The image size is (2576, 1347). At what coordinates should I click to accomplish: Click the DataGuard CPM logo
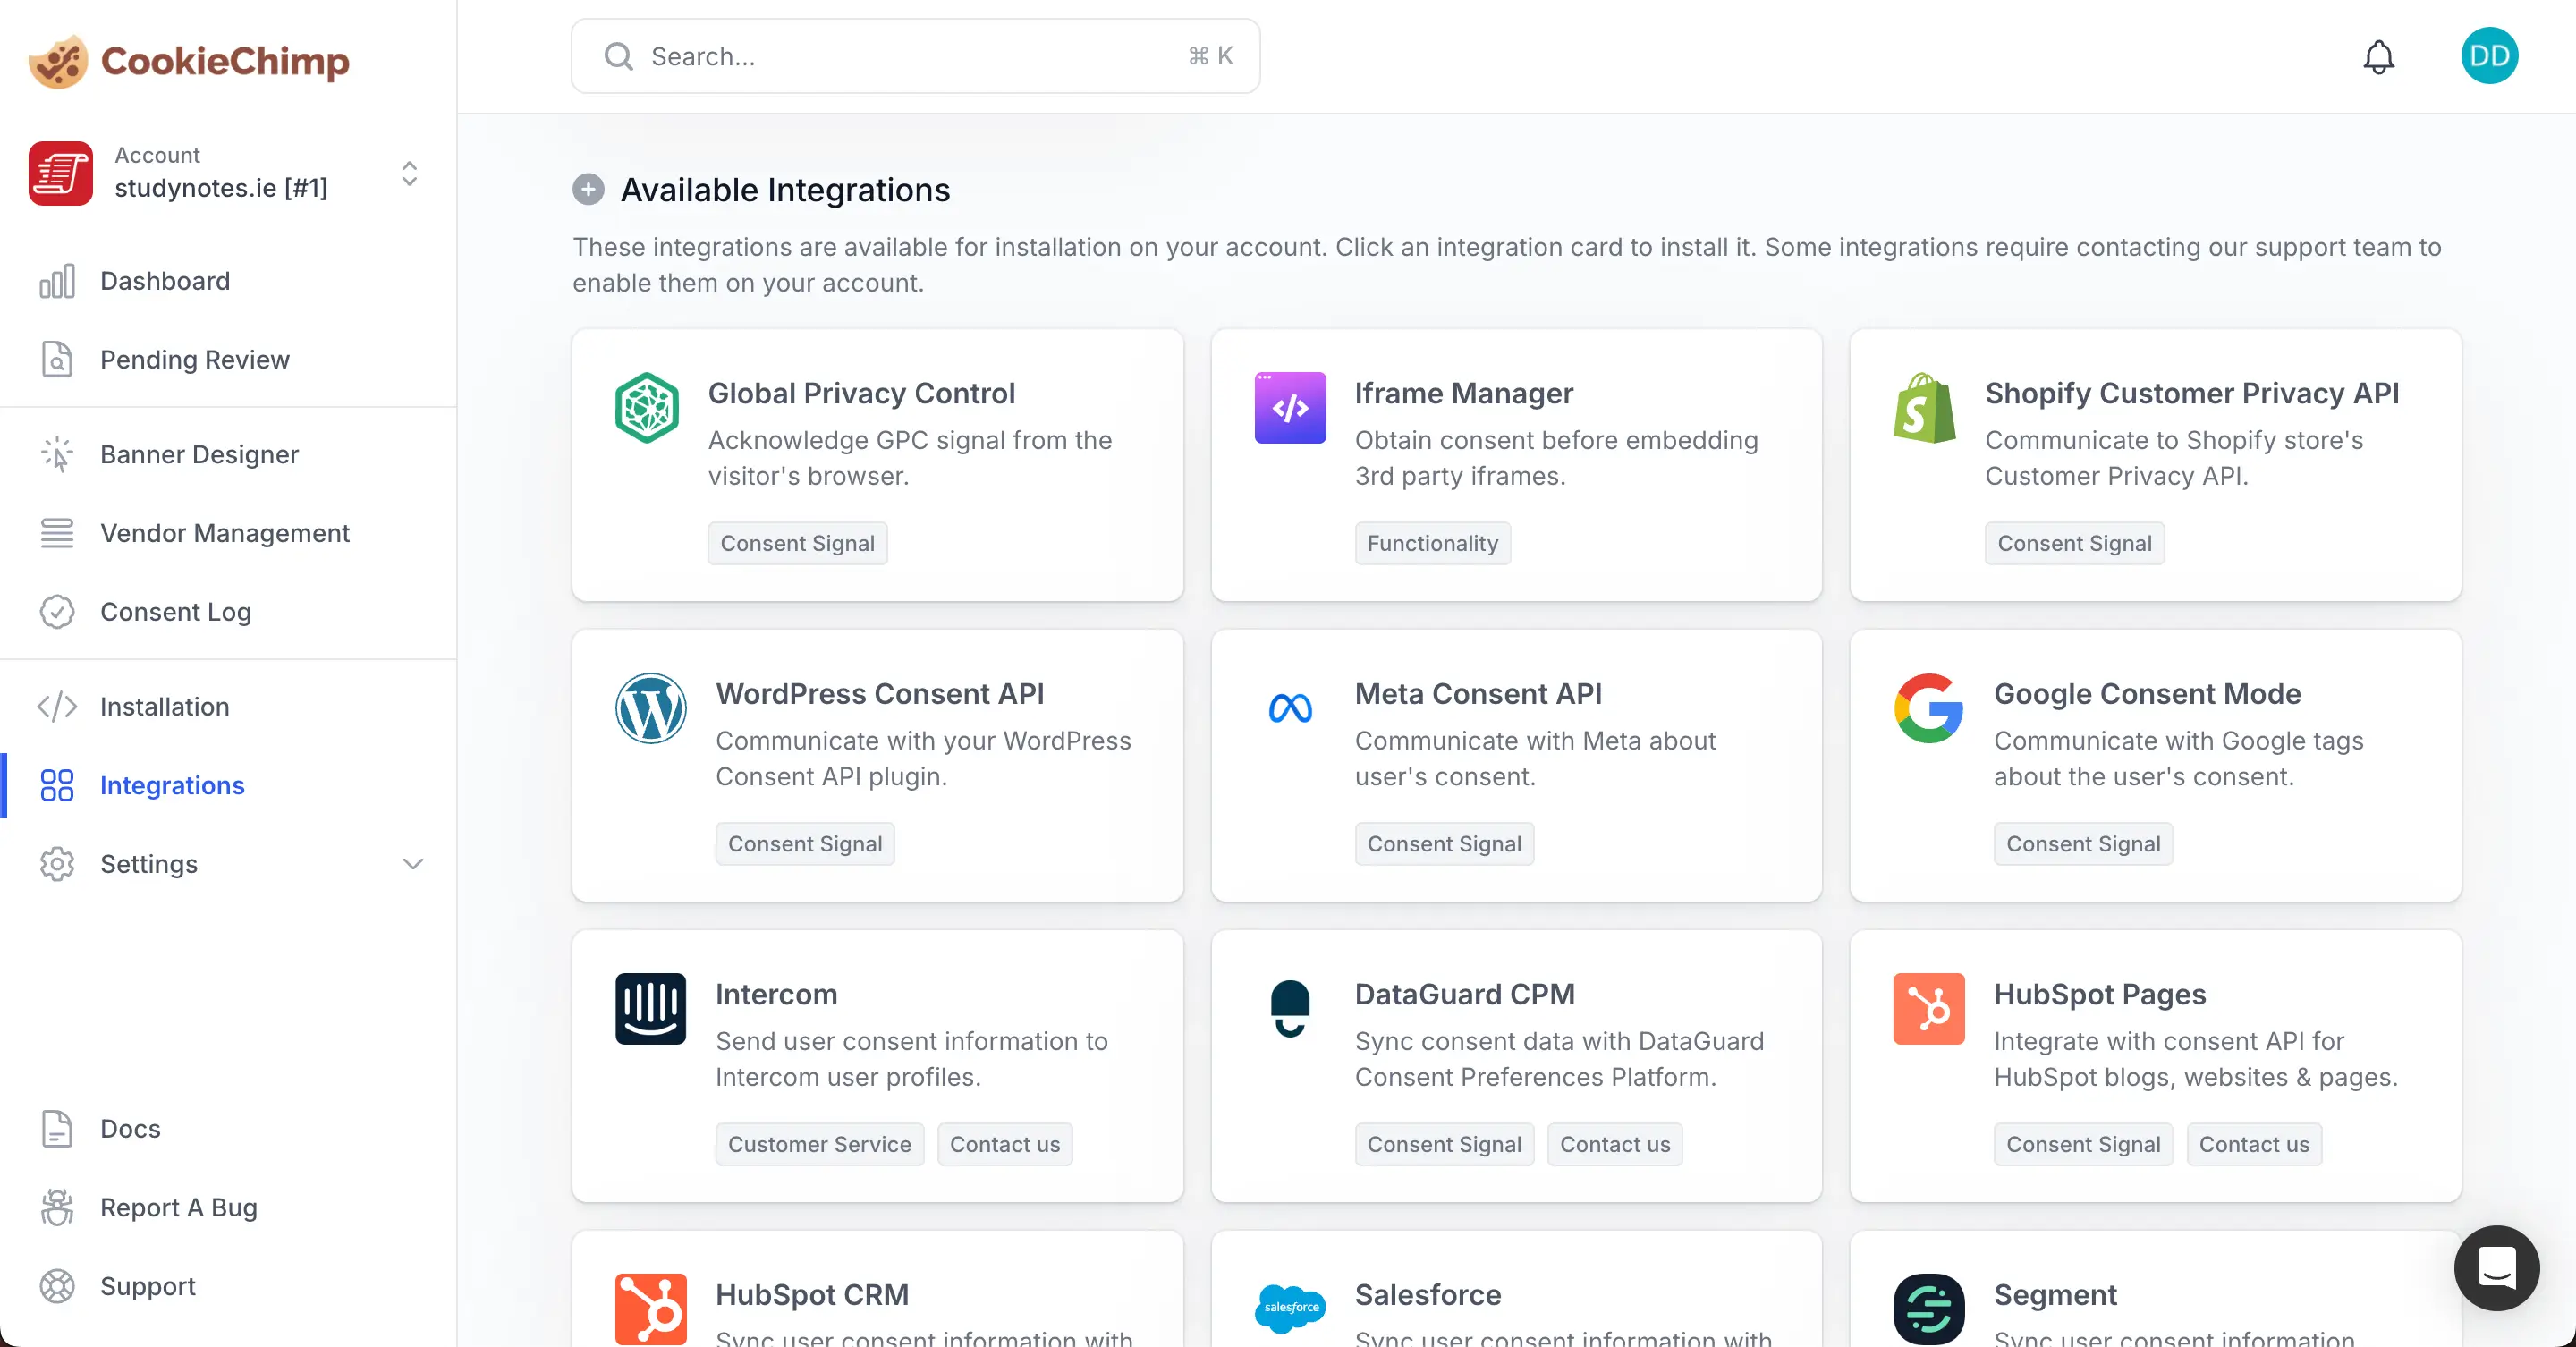(x=1290, y=1008)
